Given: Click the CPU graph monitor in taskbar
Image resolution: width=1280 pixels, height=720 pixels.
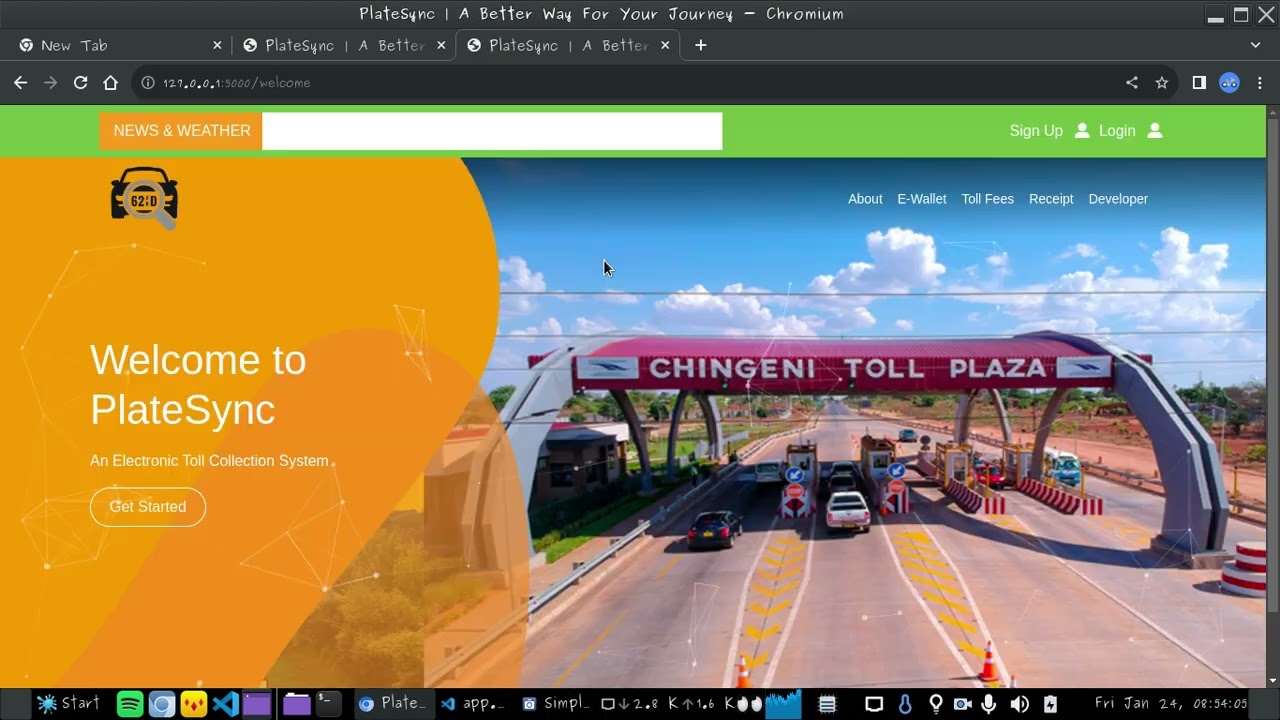Looking at the screenshot, I should pos(784,704).
